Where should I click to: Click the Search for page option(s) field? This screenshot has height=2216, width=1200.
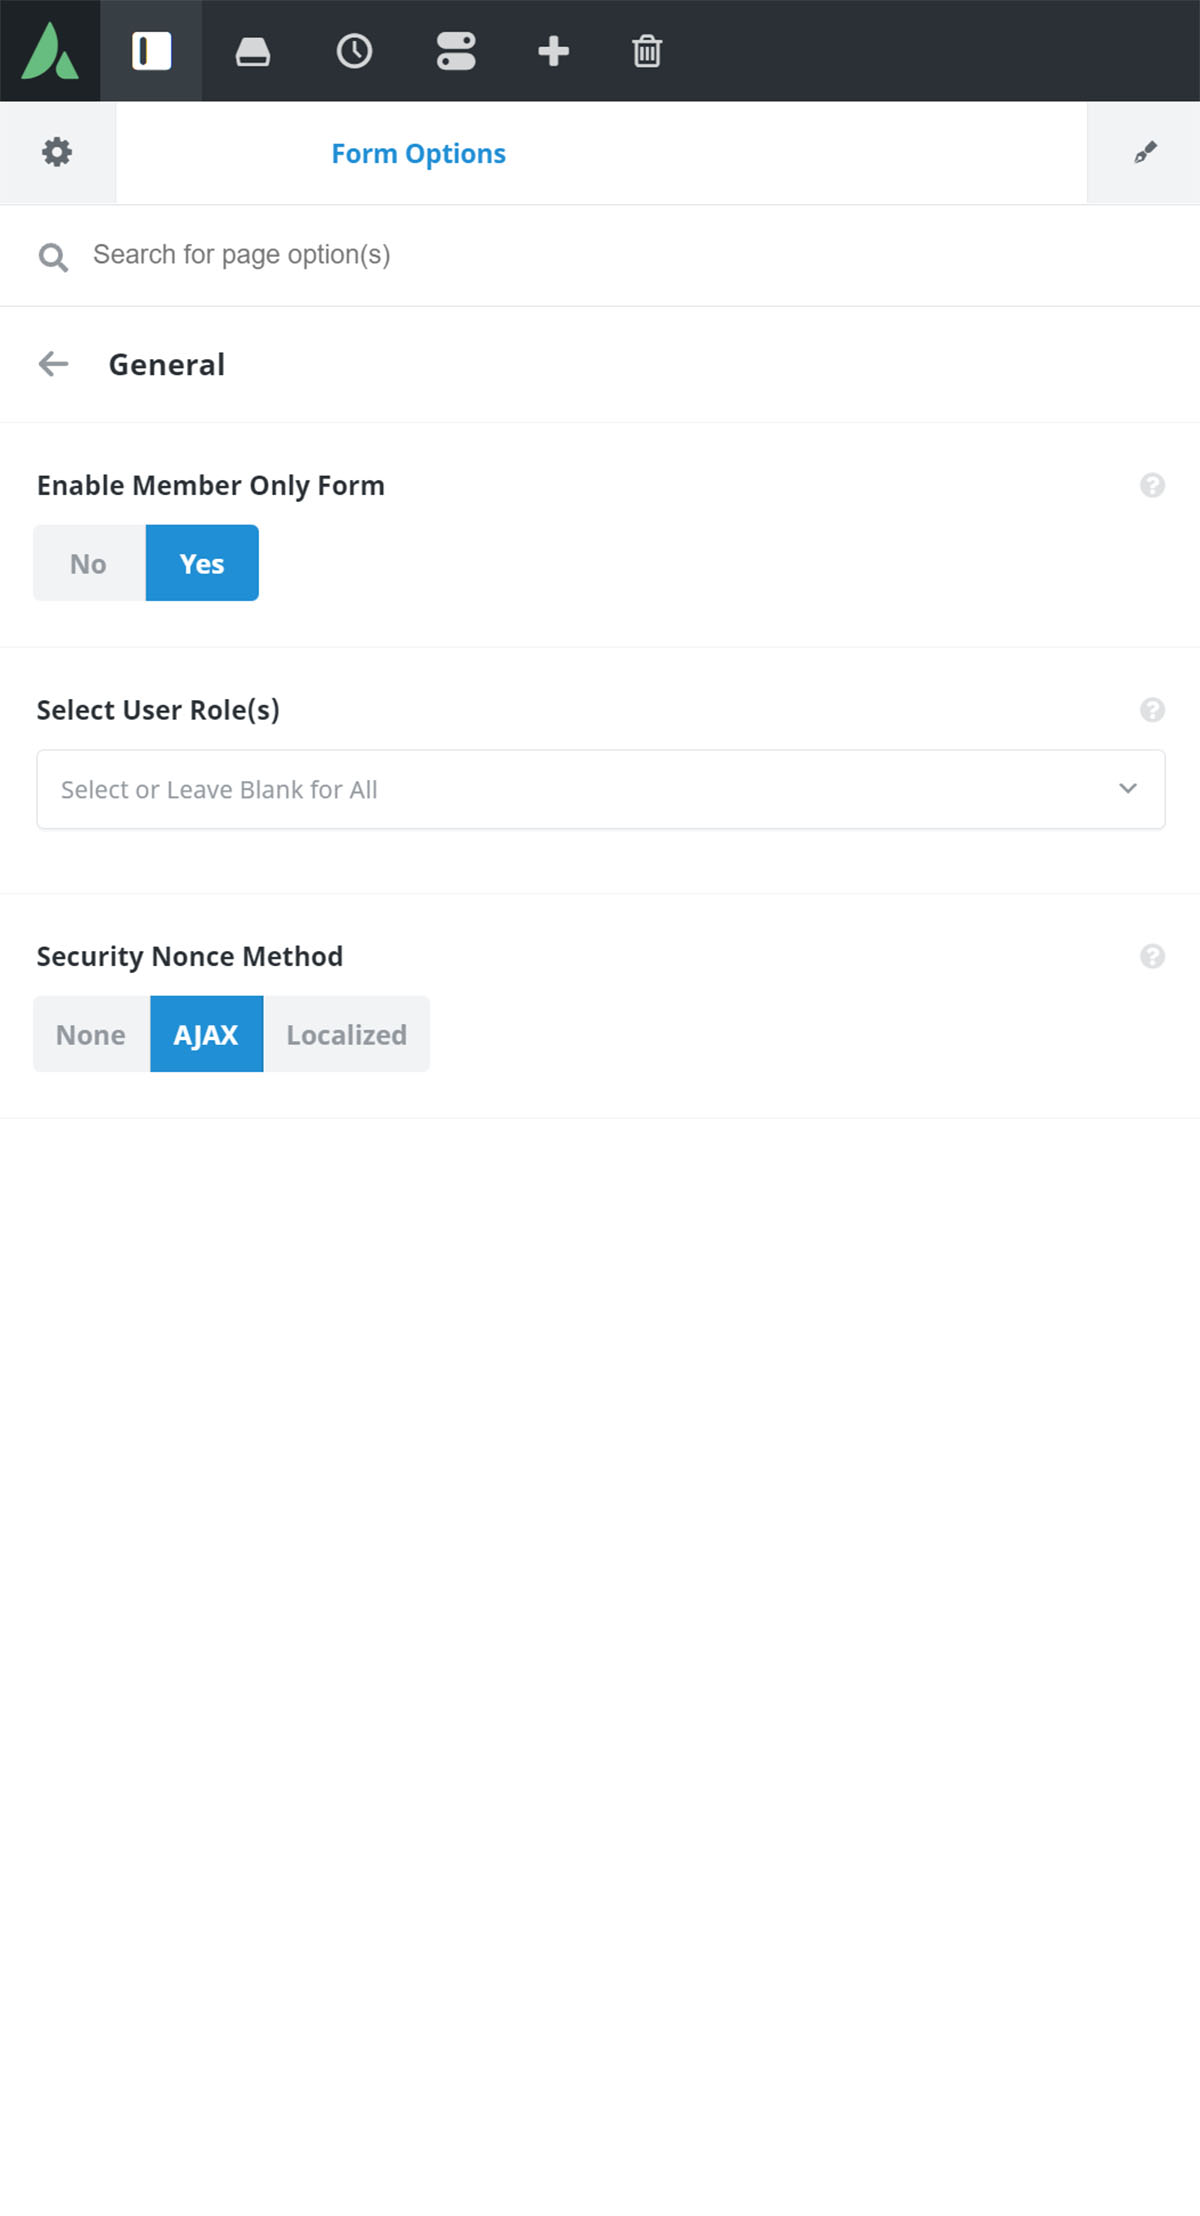coord(600,255)
